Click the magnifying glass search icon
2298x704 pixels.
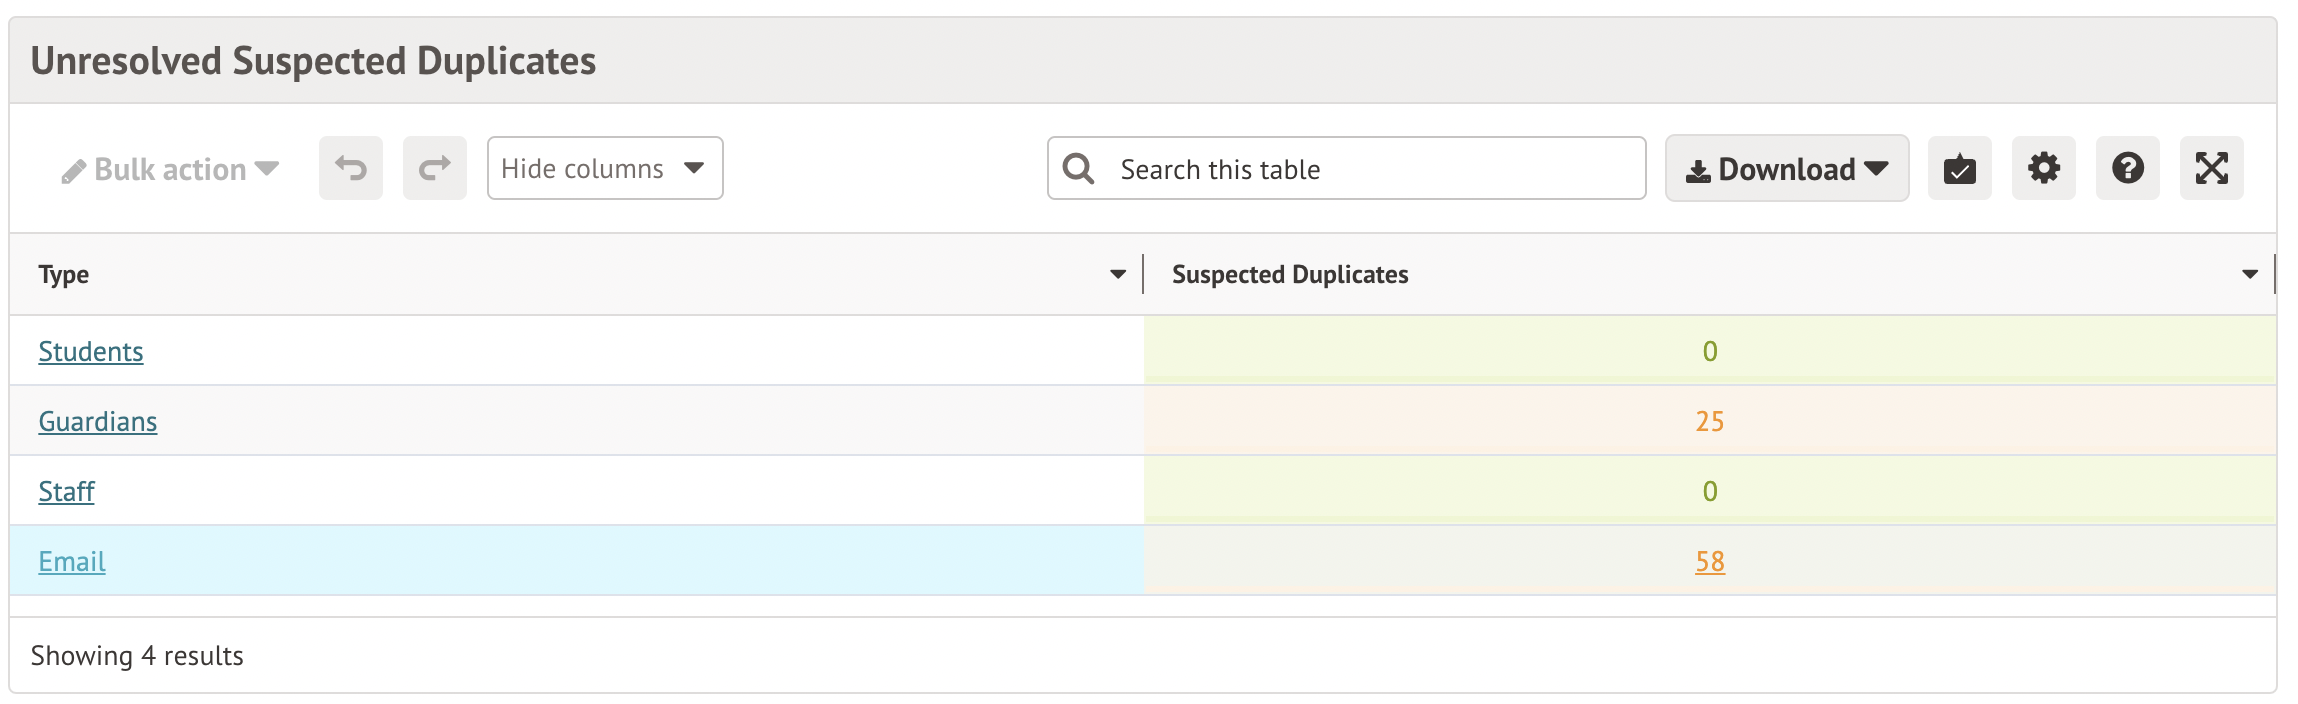[1078, 168]
